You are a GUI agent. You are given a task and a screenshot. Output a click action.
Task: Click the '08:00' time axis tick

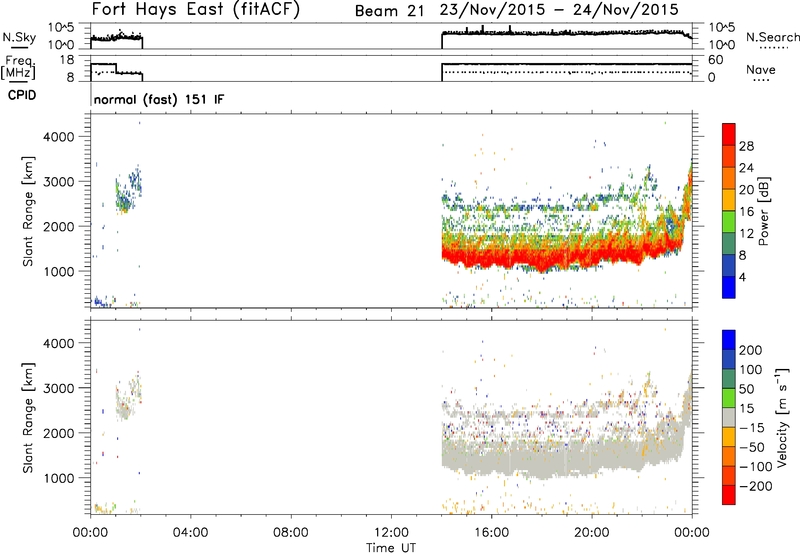pos(291,533)
